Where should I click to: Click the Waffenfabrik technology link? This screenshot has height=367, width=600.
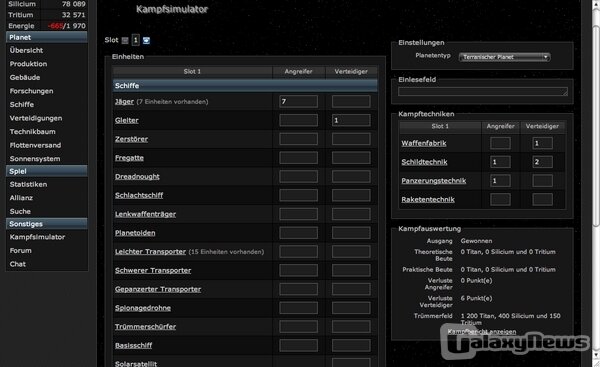tap(424, 144)
